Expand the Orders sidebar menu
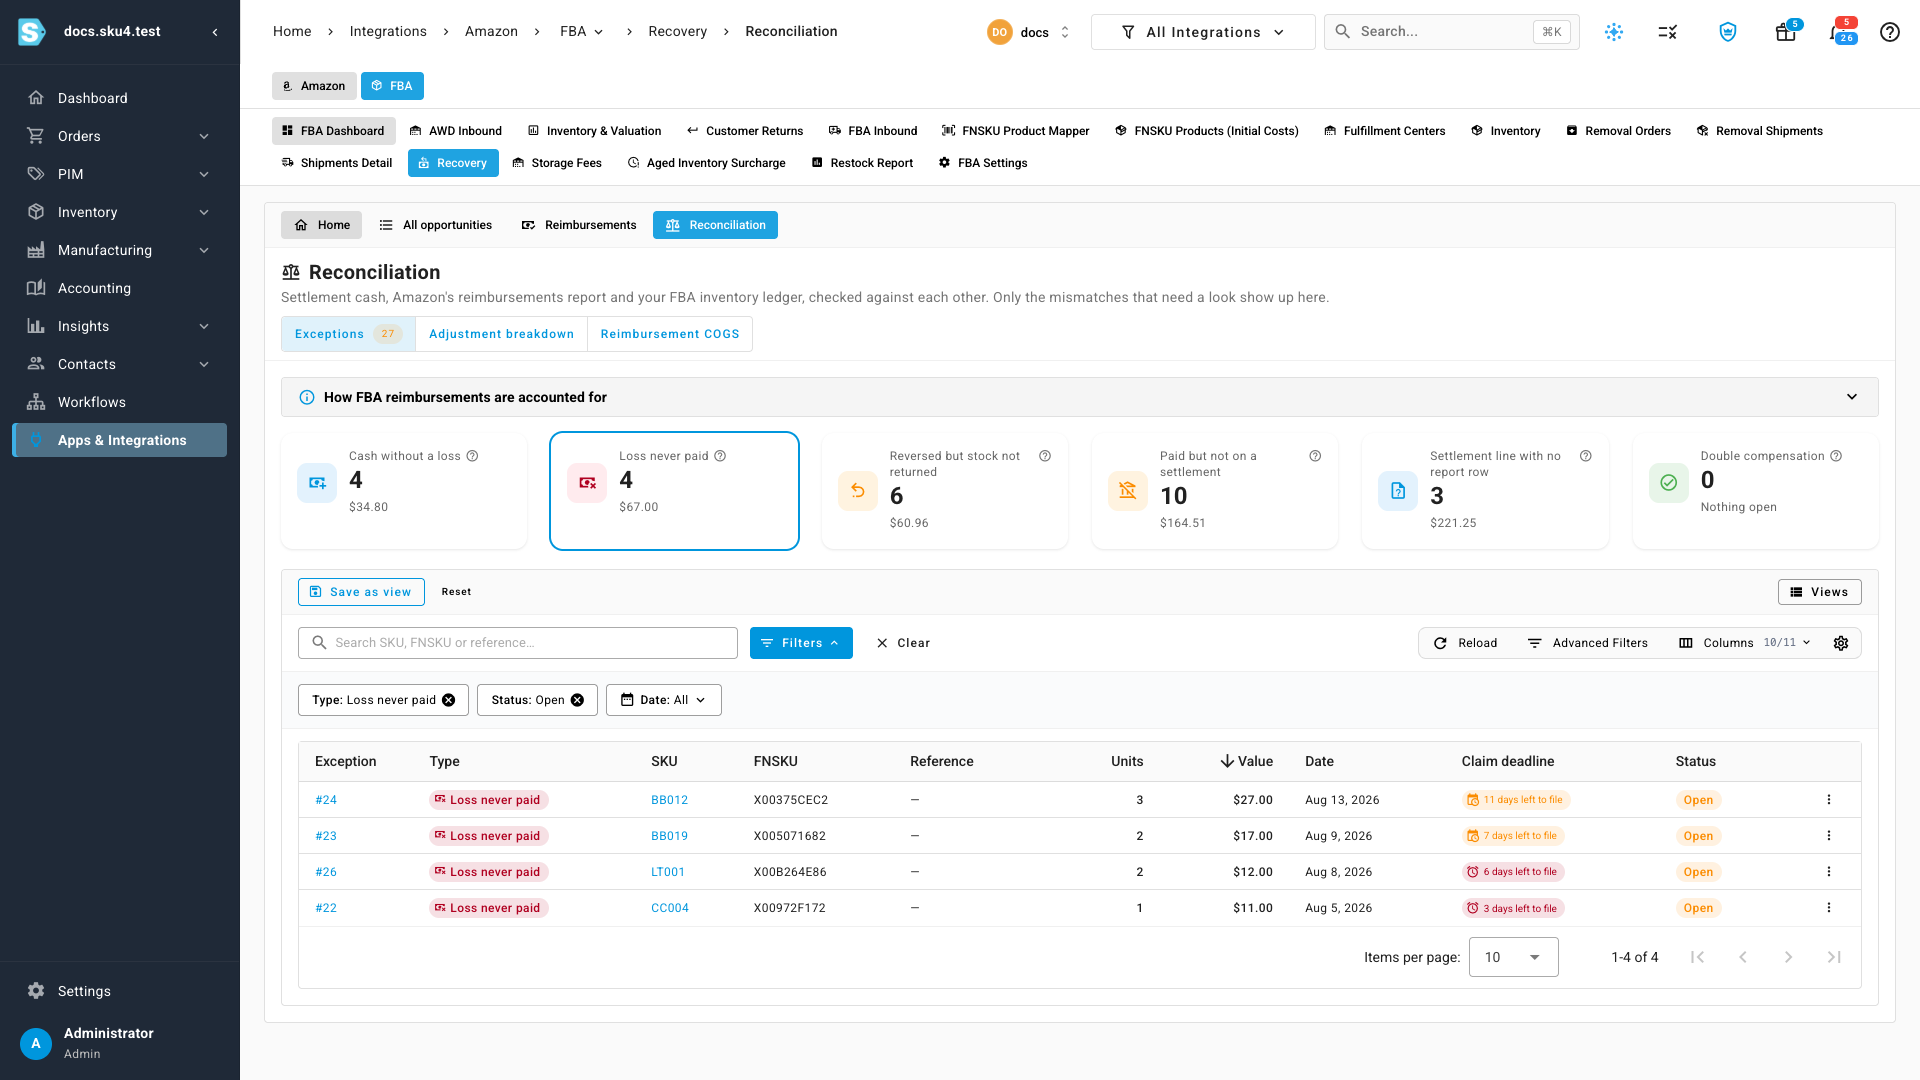 coord(119,136)
